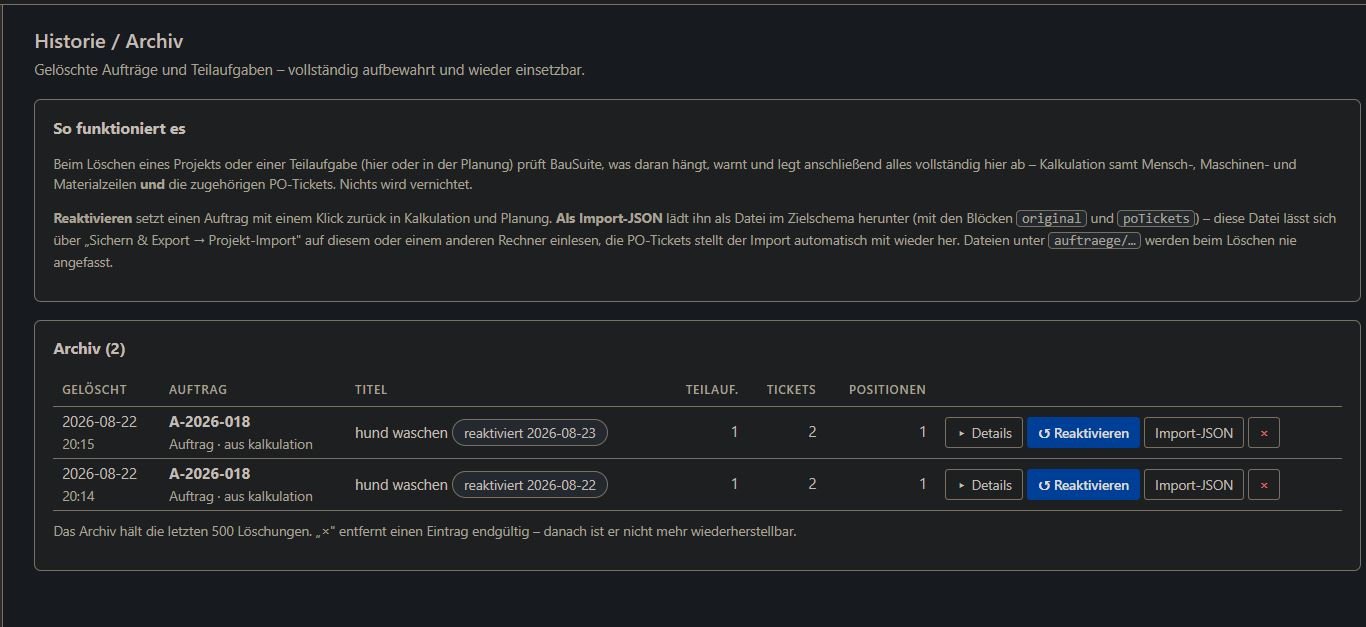This screenshot has height=627, width=1366.
Task: Download Import-JSON for the 20:14 entry
Action: point(1194,485)
